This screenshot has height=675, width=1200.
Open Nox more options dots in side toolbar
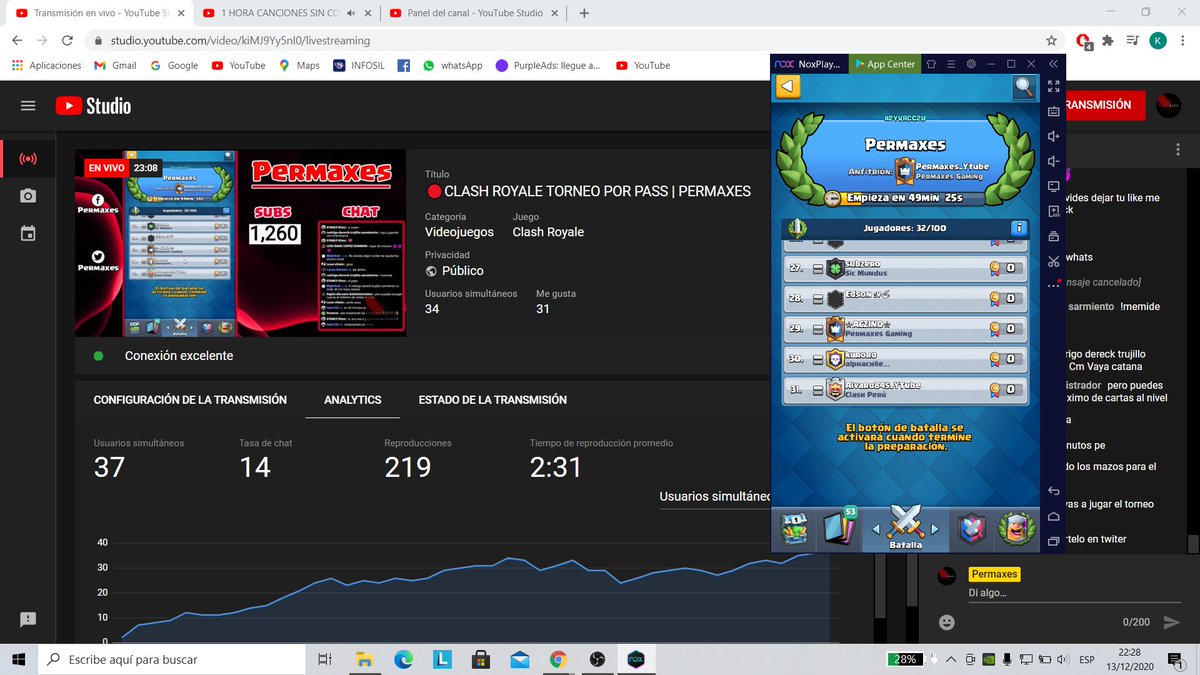pyautogui.click(x=1053, y=286)
